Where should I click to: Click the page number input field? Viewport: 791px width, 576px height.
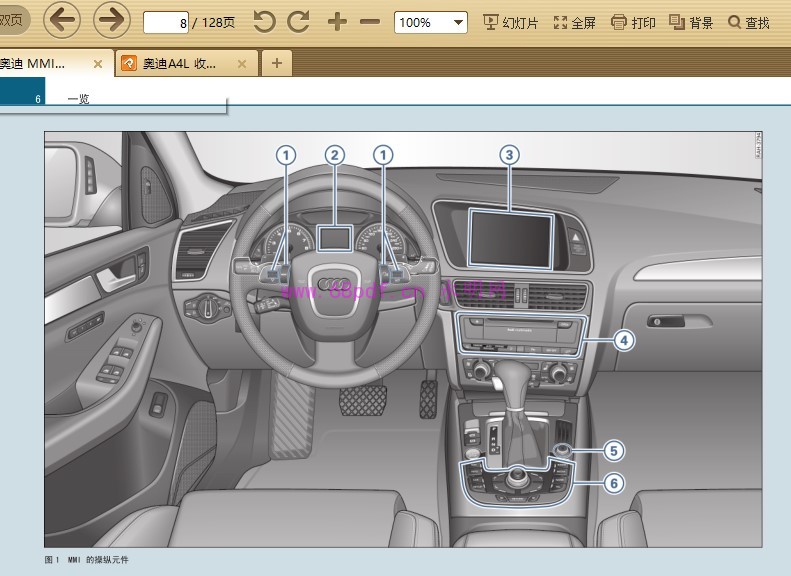[x=166, y=22]
